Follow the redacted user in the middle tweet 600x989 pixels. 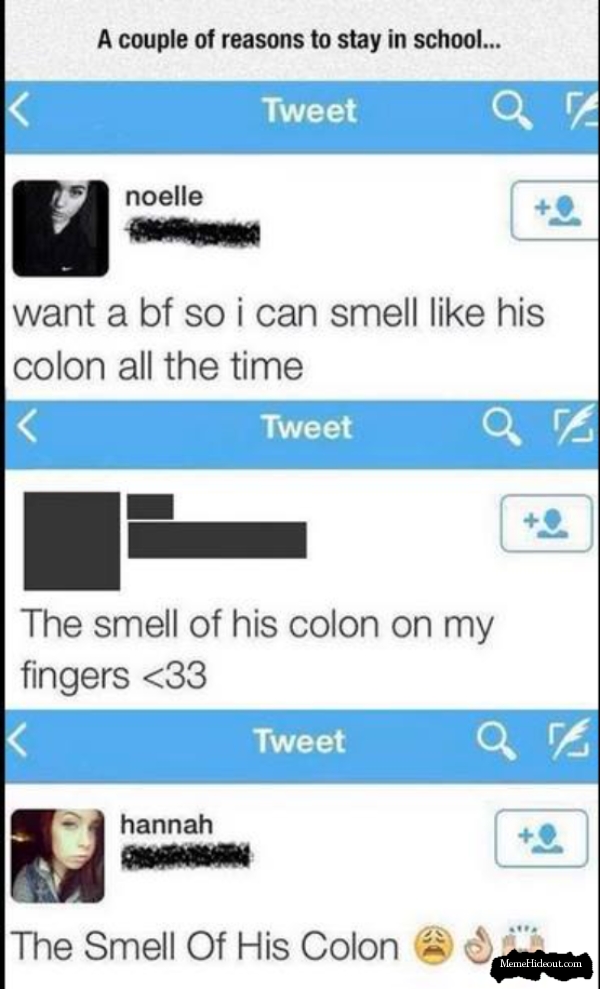pos(546,523)
